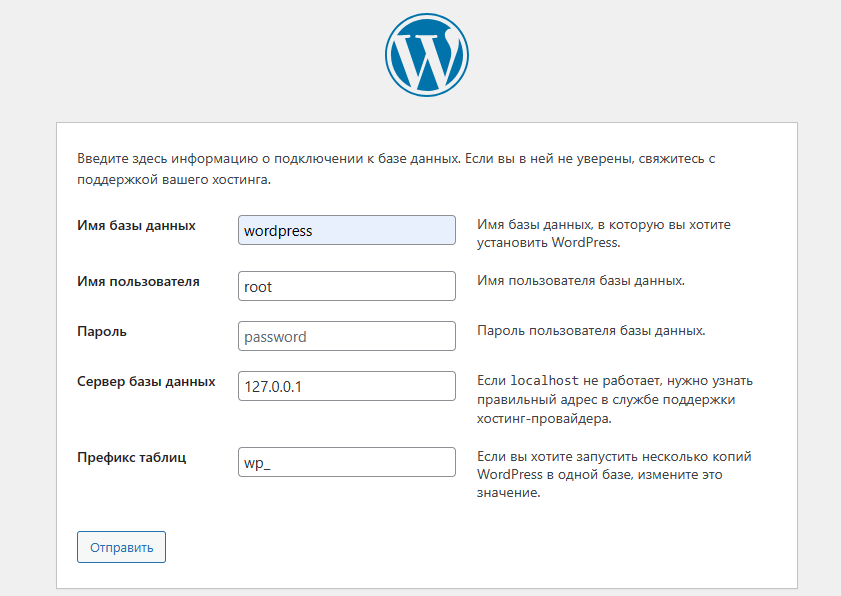Screen dimensions: 841x596
Task: Click the database name field containing wordpress
Action: (346, 230)
